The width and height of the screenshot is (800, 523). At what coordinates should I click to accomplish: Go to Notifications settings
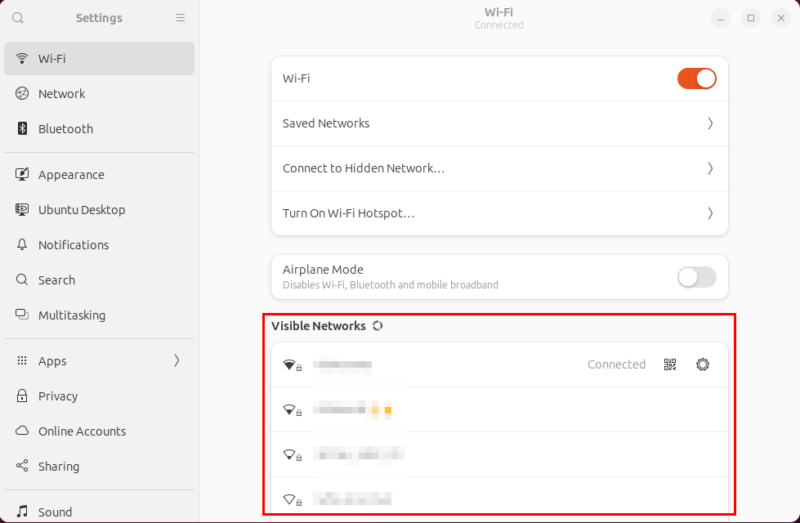pyautogui.click(x=99, y=245)
